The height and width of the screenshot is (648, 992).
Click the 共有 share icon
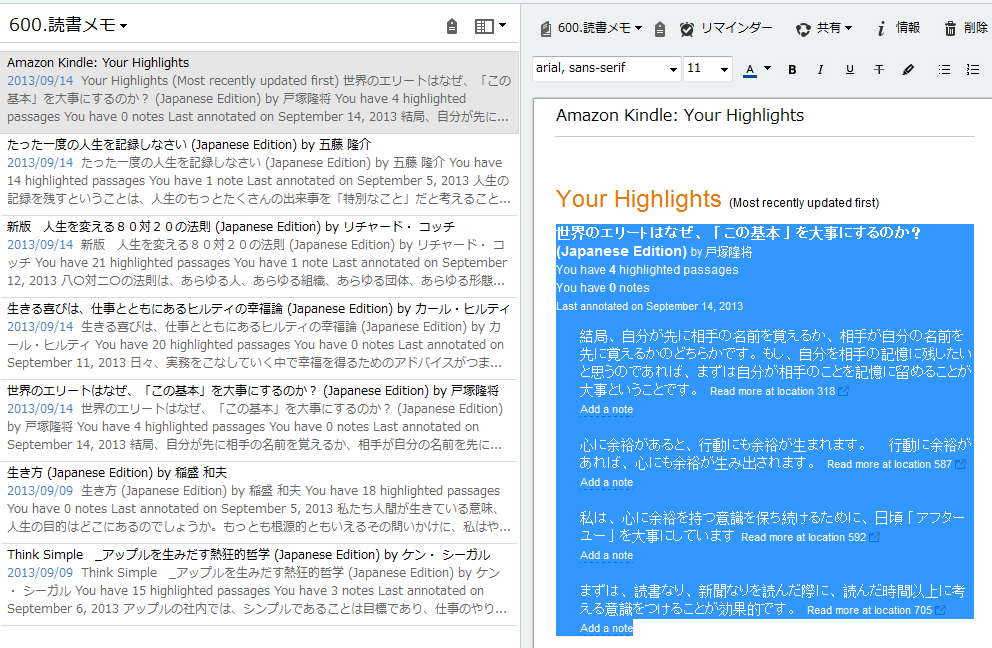pos(803,29)
